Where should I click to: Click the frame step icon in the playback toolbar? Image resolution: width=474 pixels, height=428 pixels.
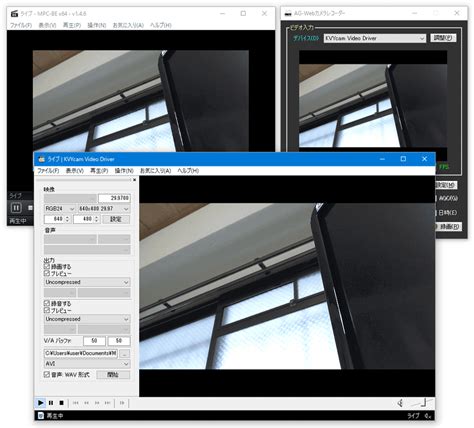122,403
